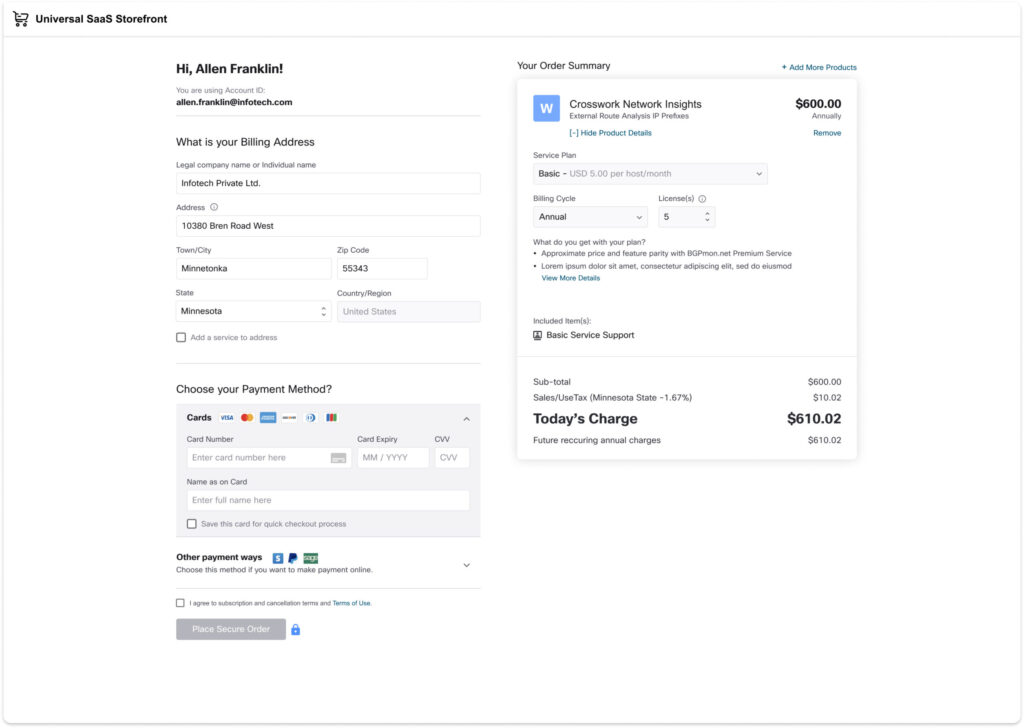1024x728 pixels.
Task: Open the Billing Cycle dropdown
Action: coord(589,216)
